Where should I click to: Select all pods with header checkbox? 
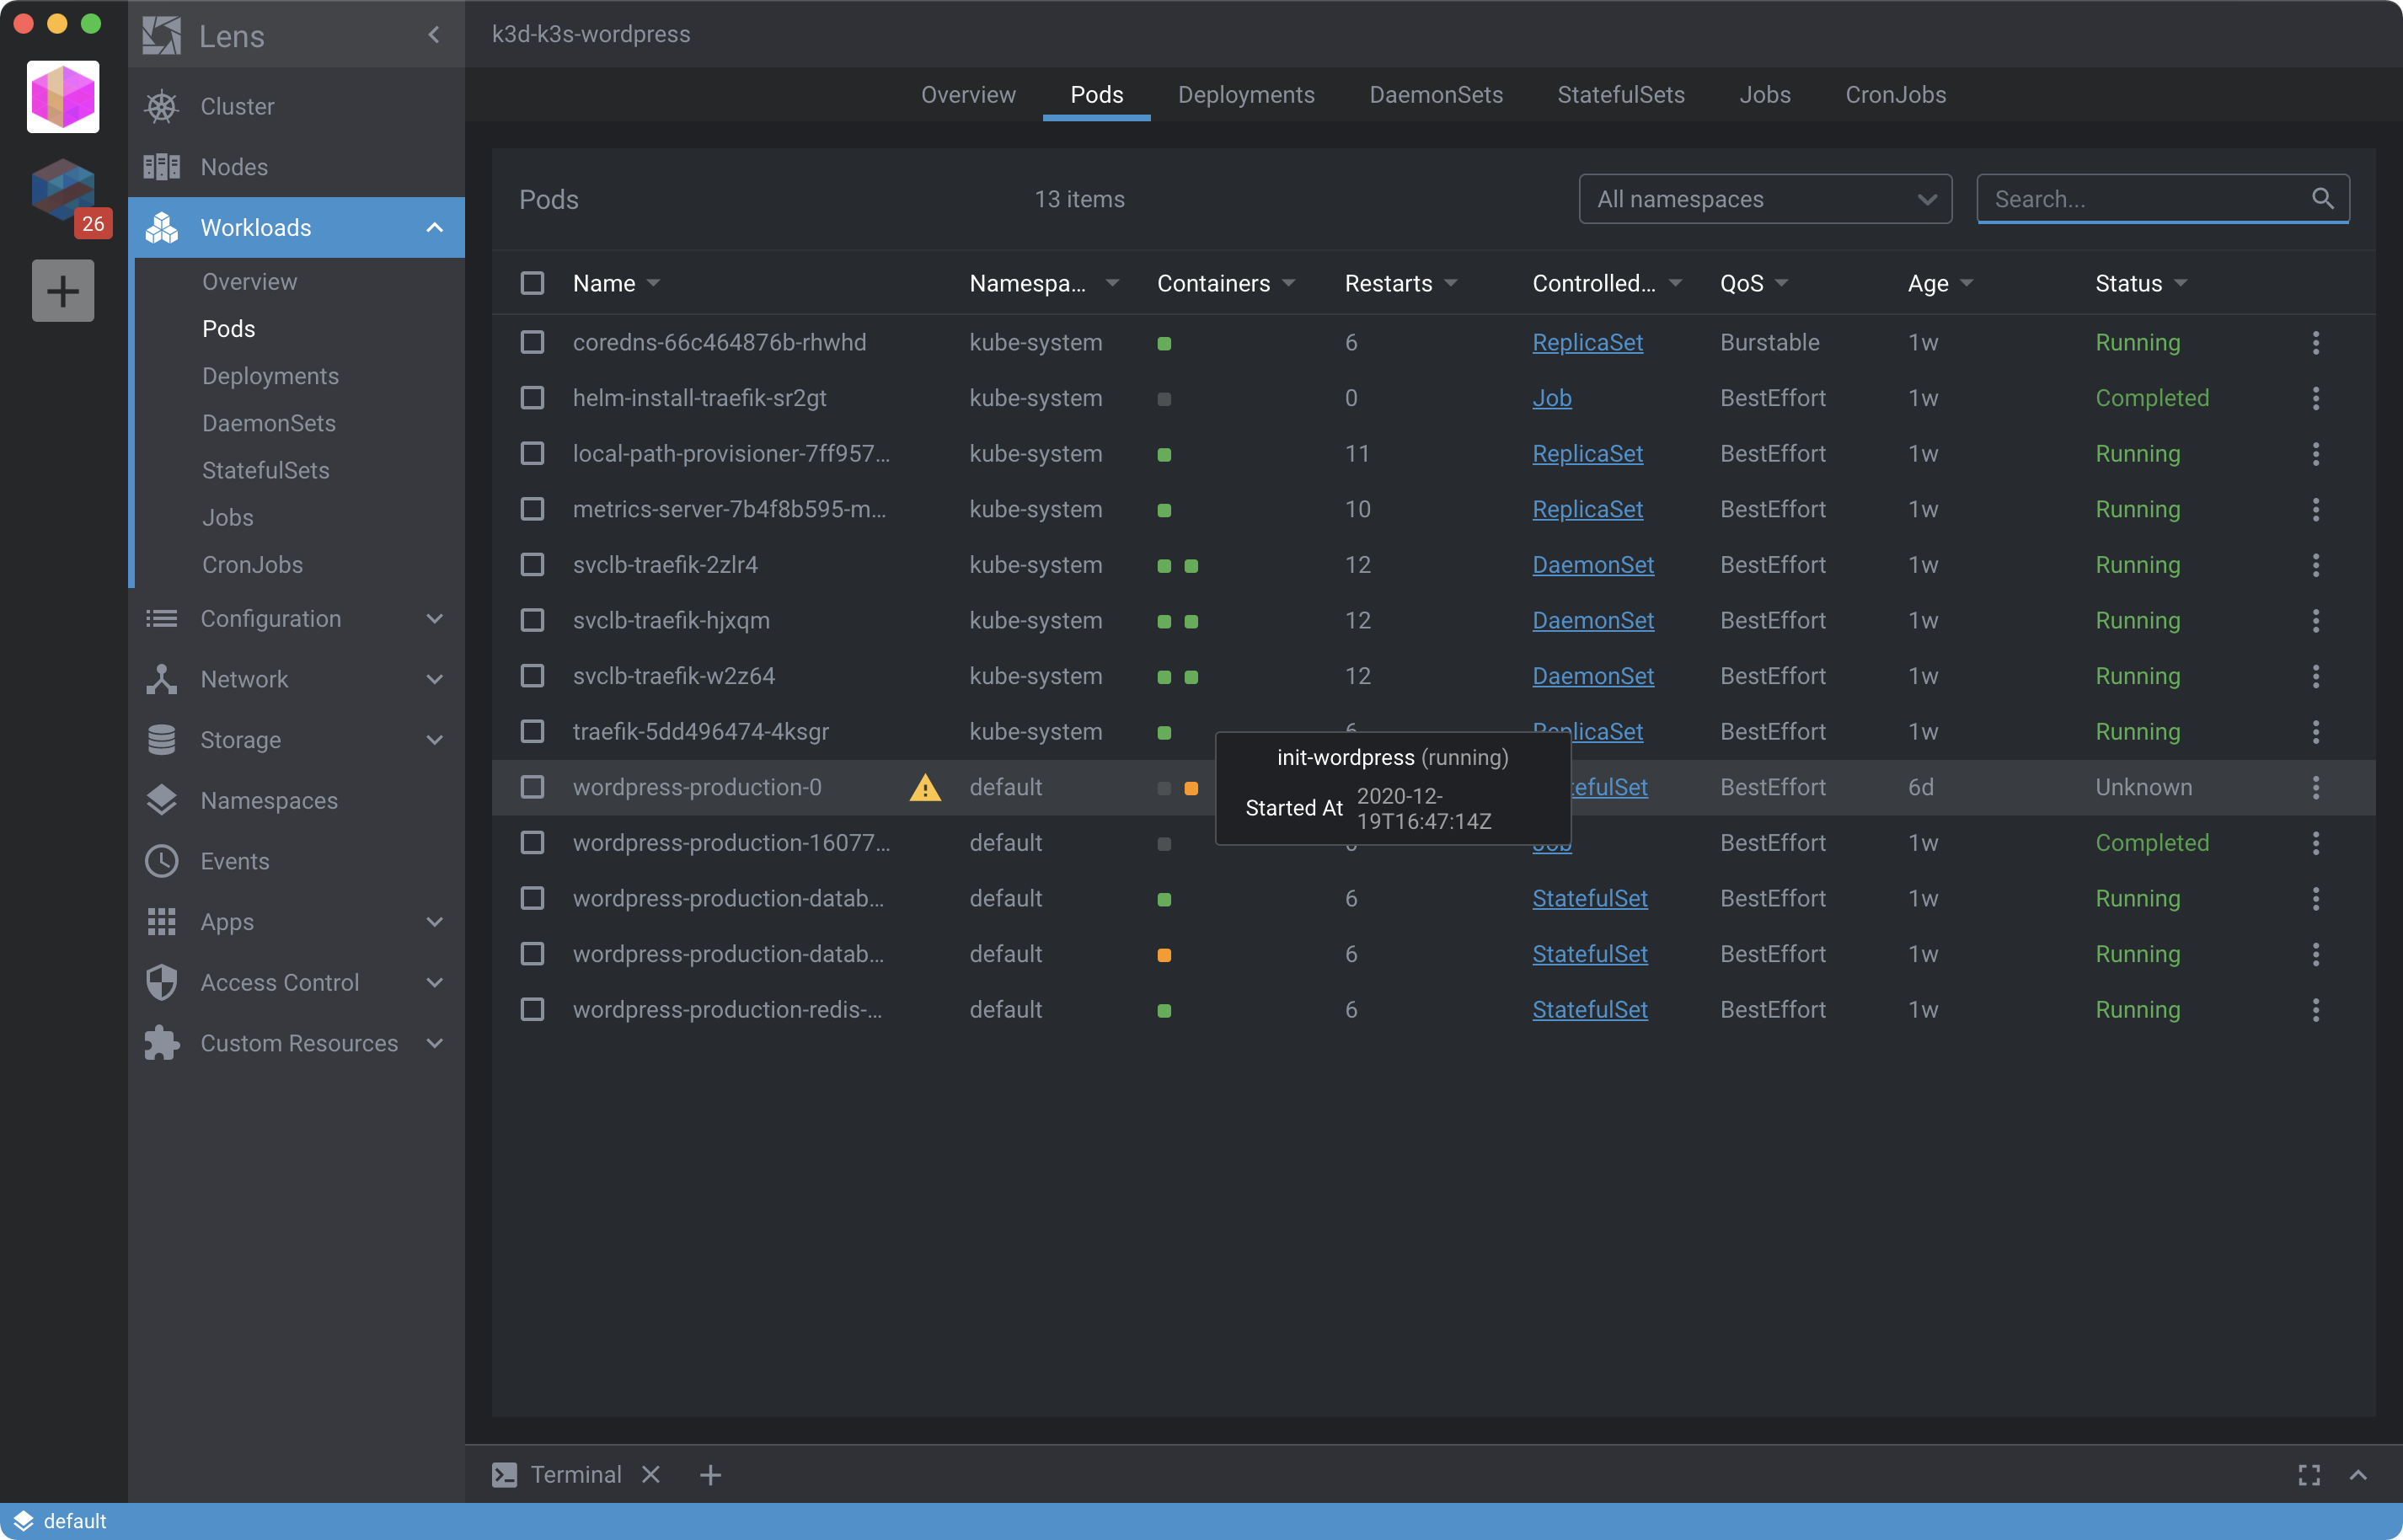[532, 283]
